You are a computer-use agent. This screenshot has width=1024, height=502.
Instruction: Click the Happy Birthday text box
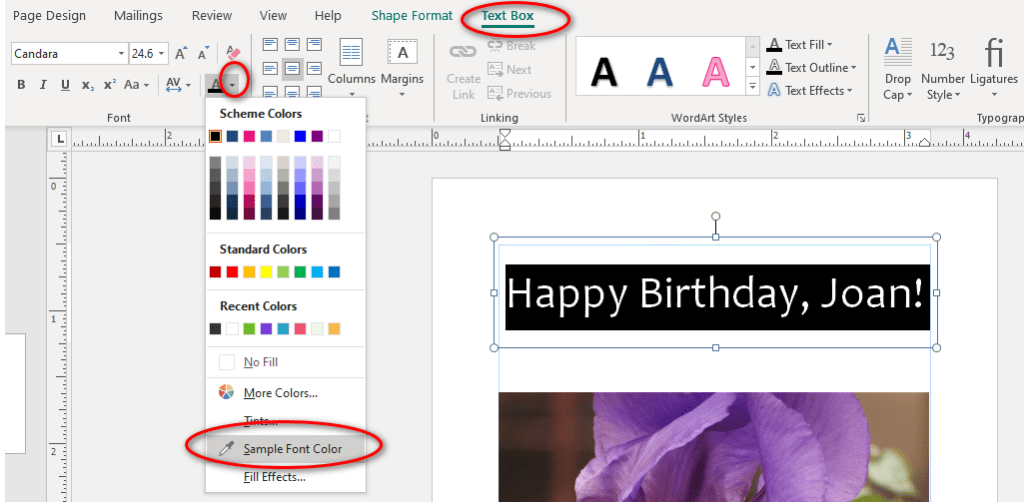pos(716,297)
